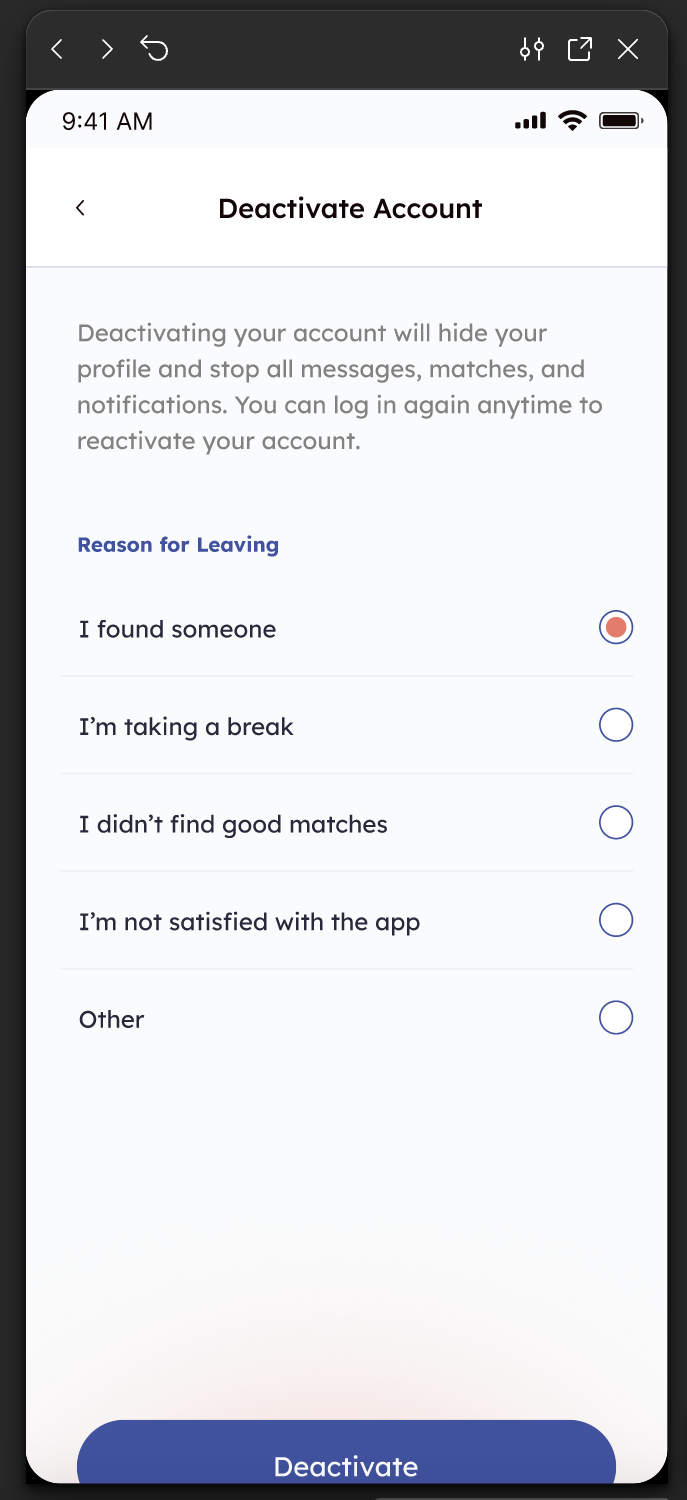Close the preview panel
This screenshot has width=687, height=1500.
[628, 49]
